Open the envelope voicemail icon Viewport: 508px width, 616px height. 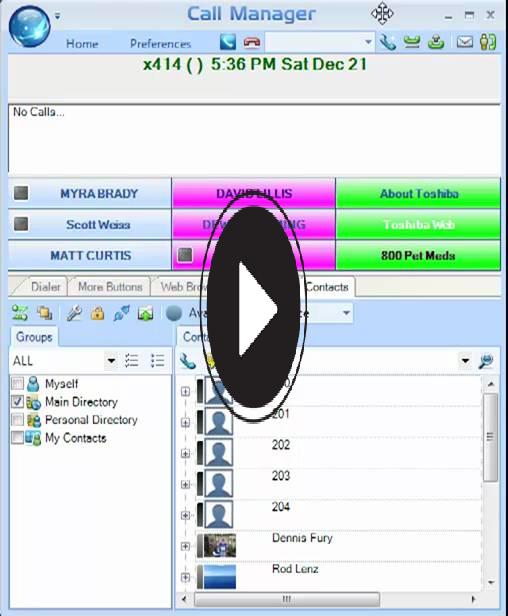pos(464,42)
